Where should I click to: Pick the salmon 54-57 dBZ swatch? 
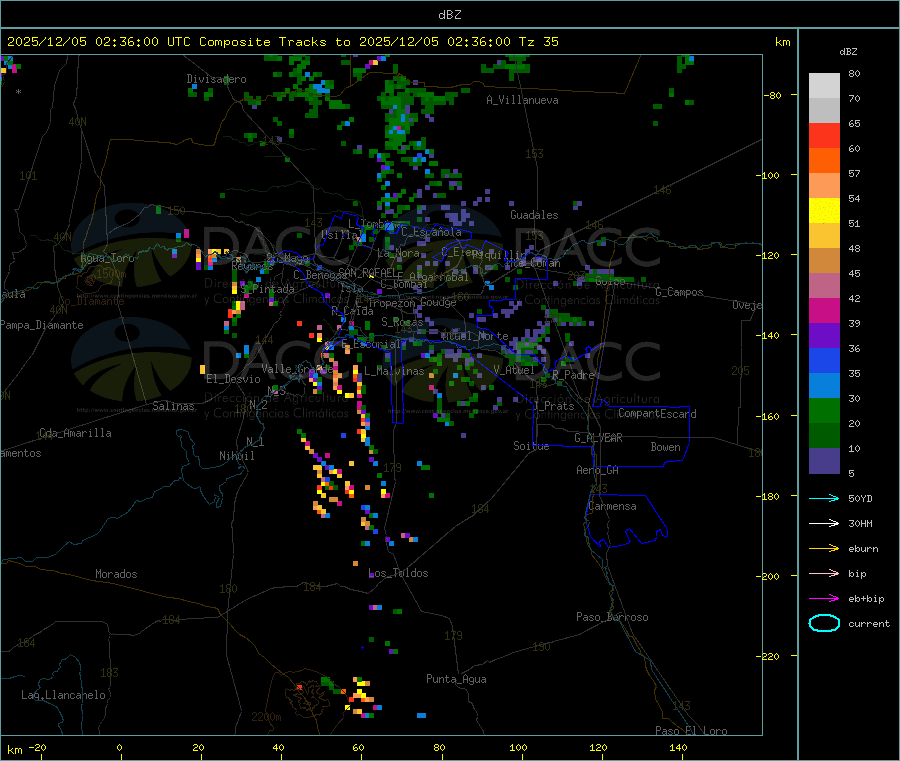[x=824, y=185]
